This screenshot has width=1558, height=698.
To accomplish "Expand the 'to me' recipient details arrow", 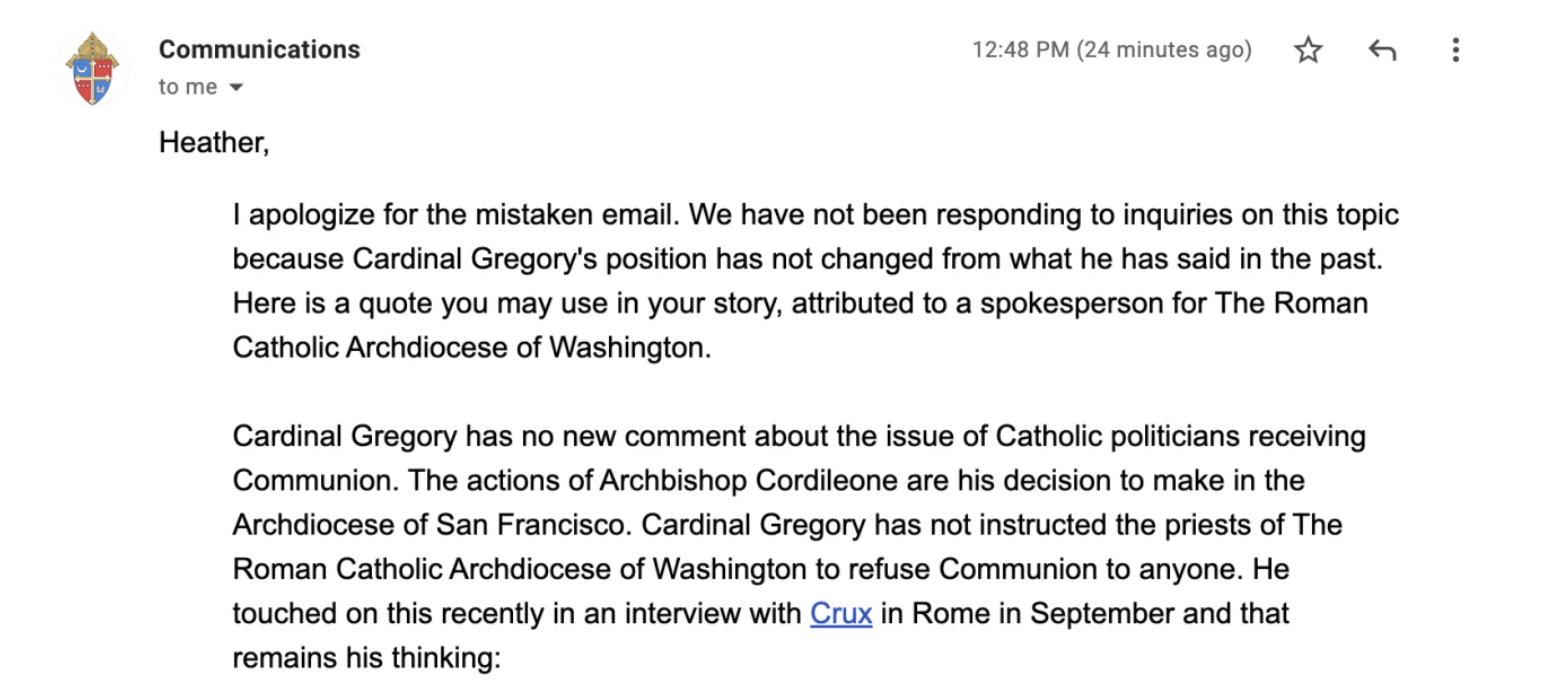I will (237, 88).
